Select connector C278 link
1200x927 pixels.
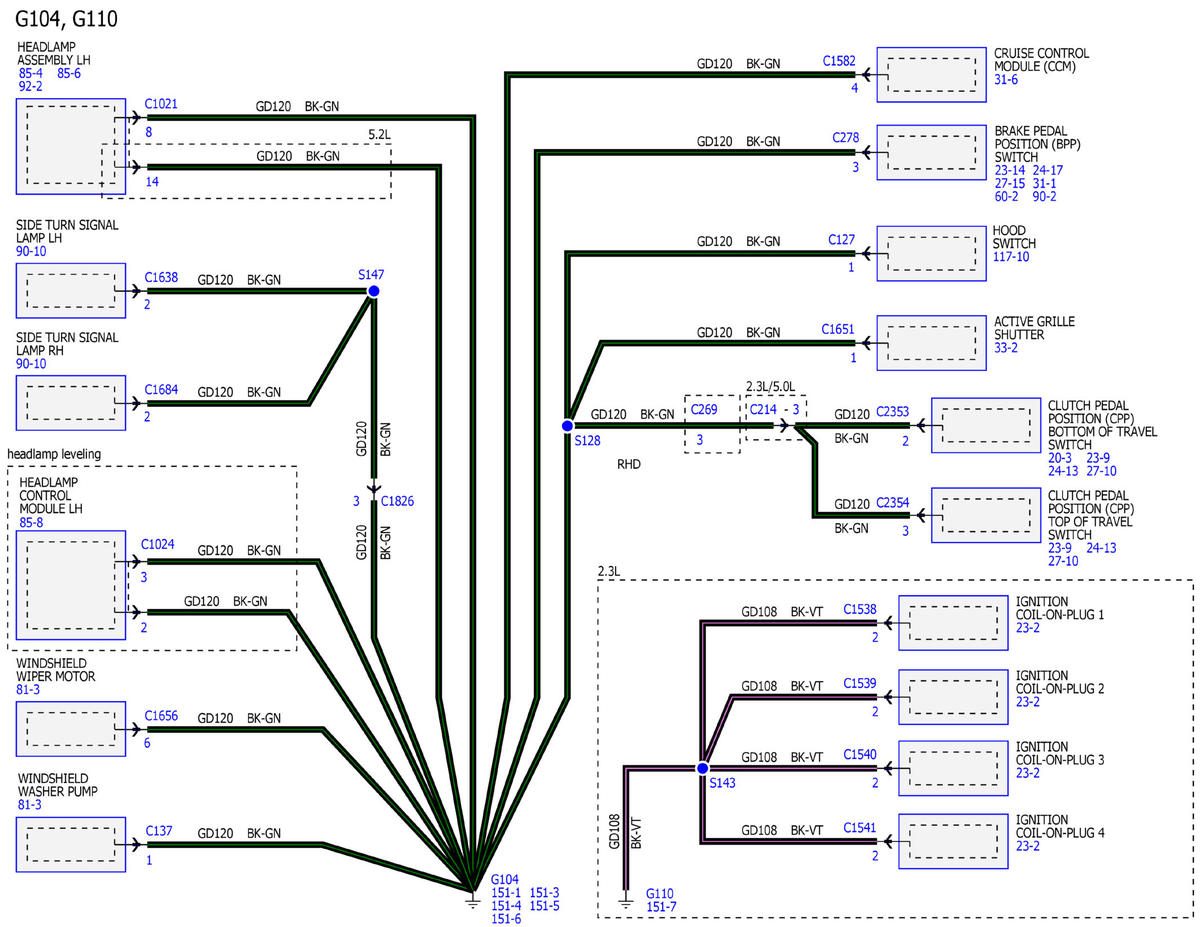point(845,137)
